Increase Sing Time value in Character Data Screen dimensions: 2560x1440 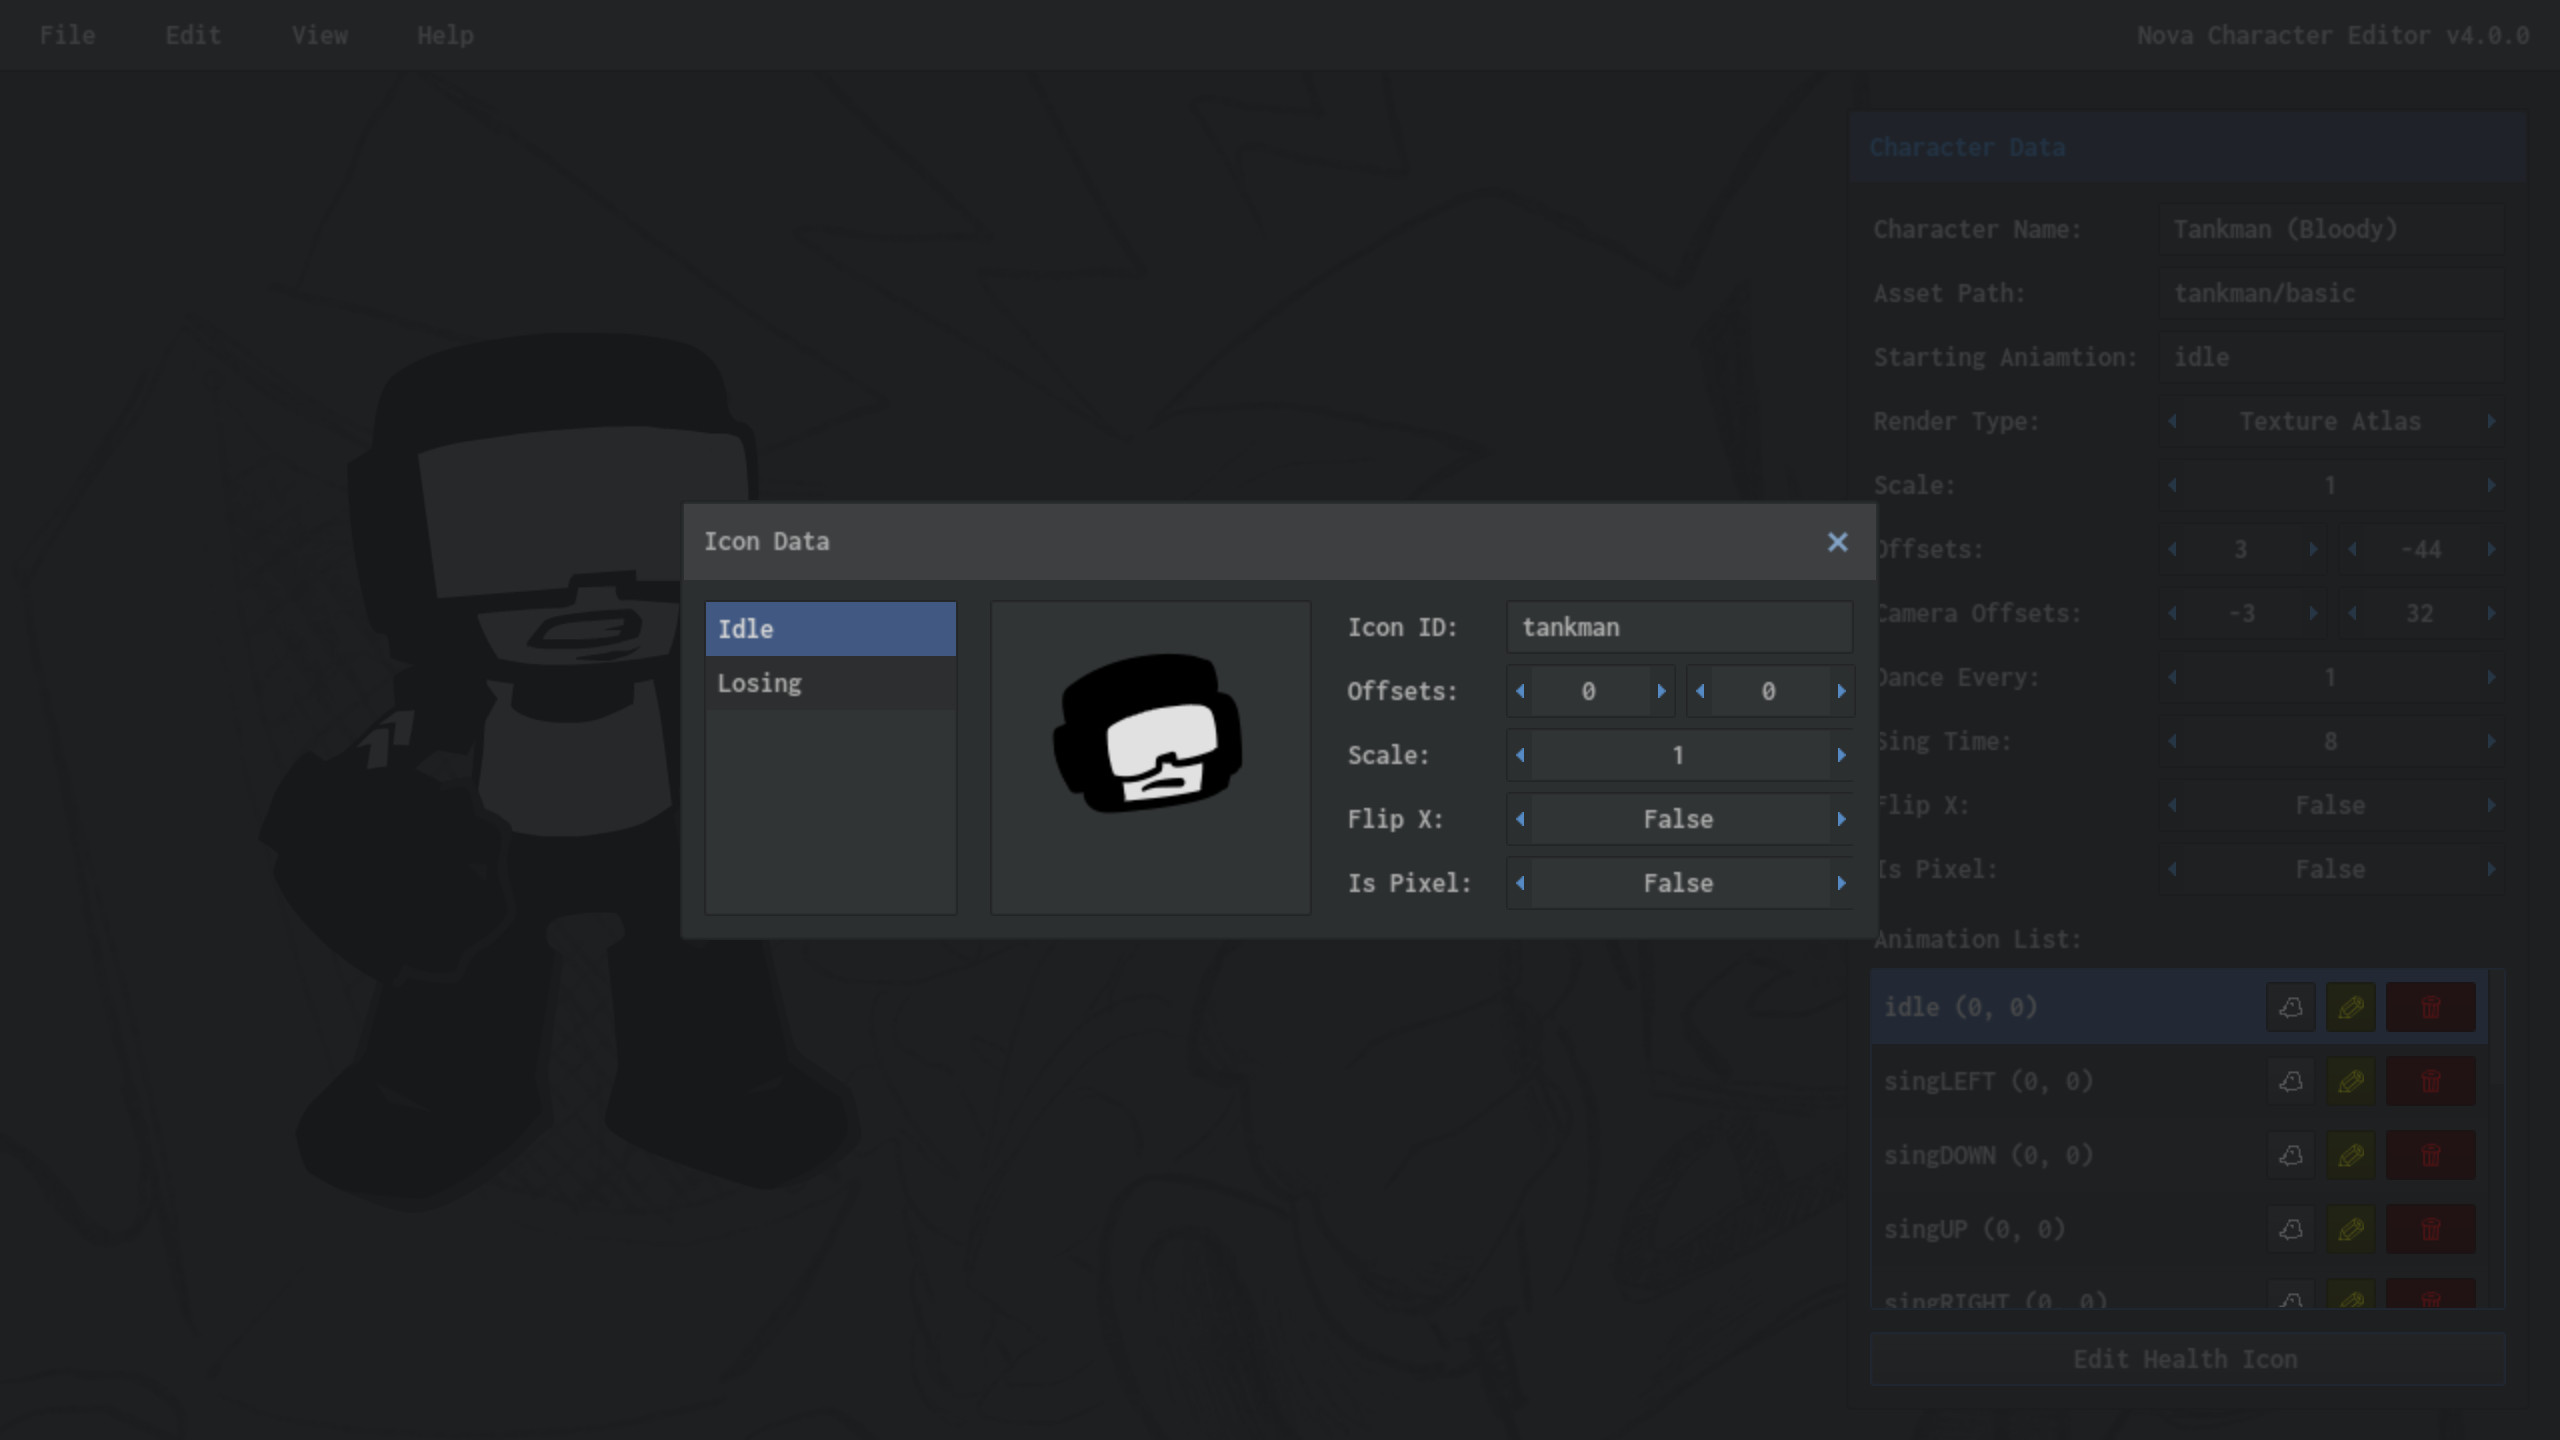point(2491,741)
